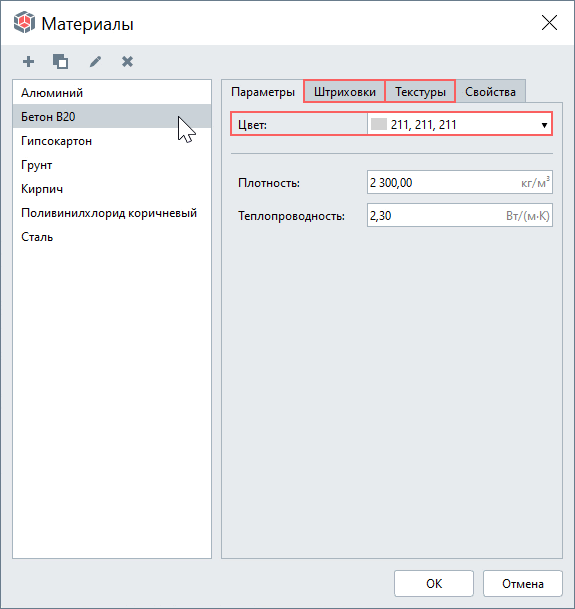This screenshot has height=609, width=575.
Task: Click the gray 211 color swatch
Action: coord(379,124)
